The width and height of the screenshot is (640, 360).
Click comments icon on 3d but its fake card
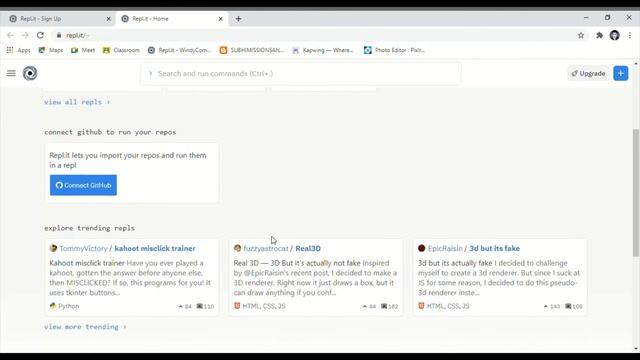[x=568, y=306]
